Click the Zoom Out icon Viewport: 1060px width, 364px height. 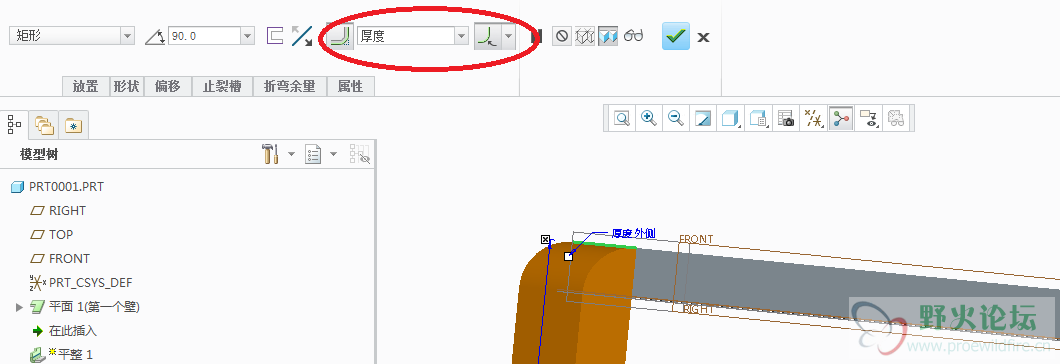coord(675,119)
